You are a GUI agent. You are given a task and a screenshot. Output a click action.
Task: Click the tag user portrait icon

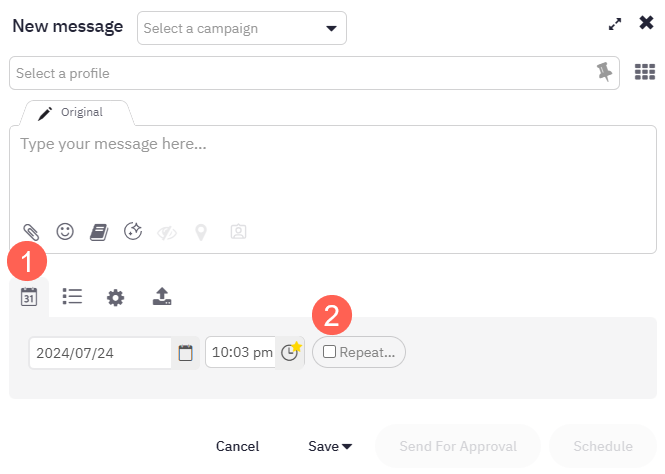point(238,231)
